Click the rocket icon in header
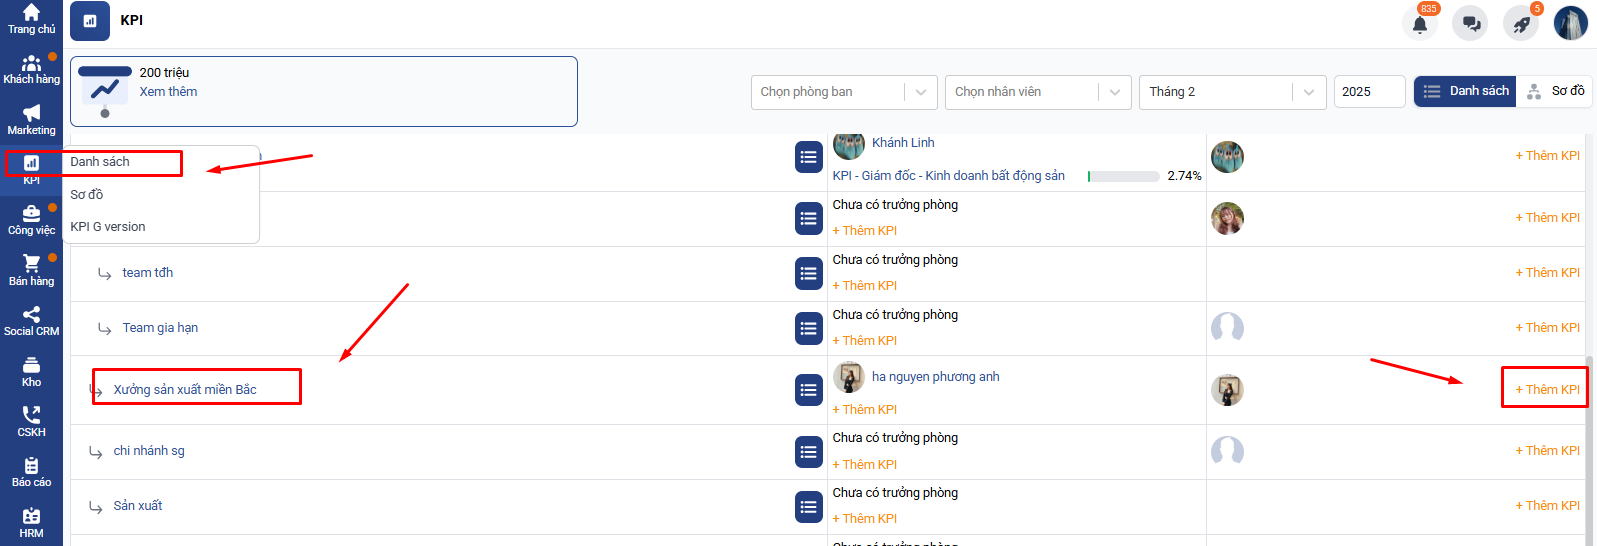This screenshot has height=546, width=1597. pos(1521,23)
